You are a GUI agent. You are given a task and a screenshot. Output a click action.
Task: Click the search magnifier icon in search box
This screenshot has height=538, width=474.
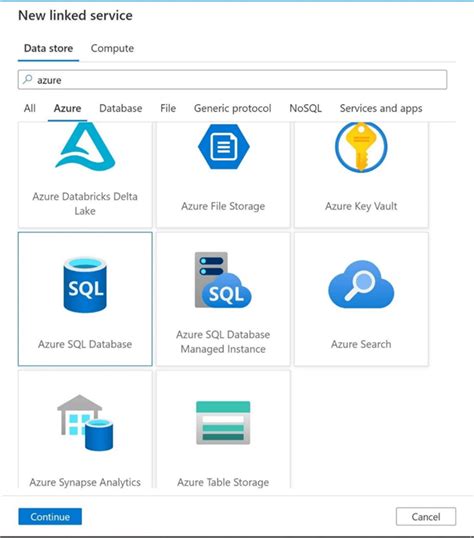tap(27, 80)
